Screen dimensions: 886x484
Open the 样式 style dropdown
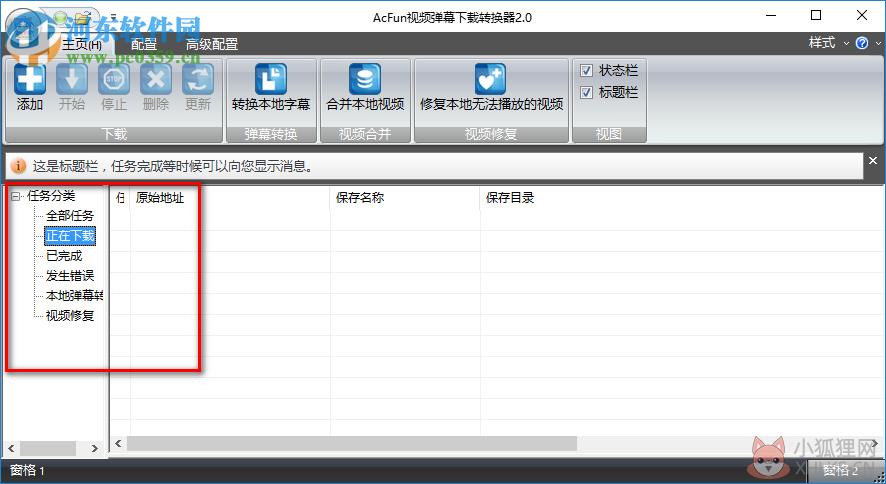pyautogui.click(x=828, y=43)
